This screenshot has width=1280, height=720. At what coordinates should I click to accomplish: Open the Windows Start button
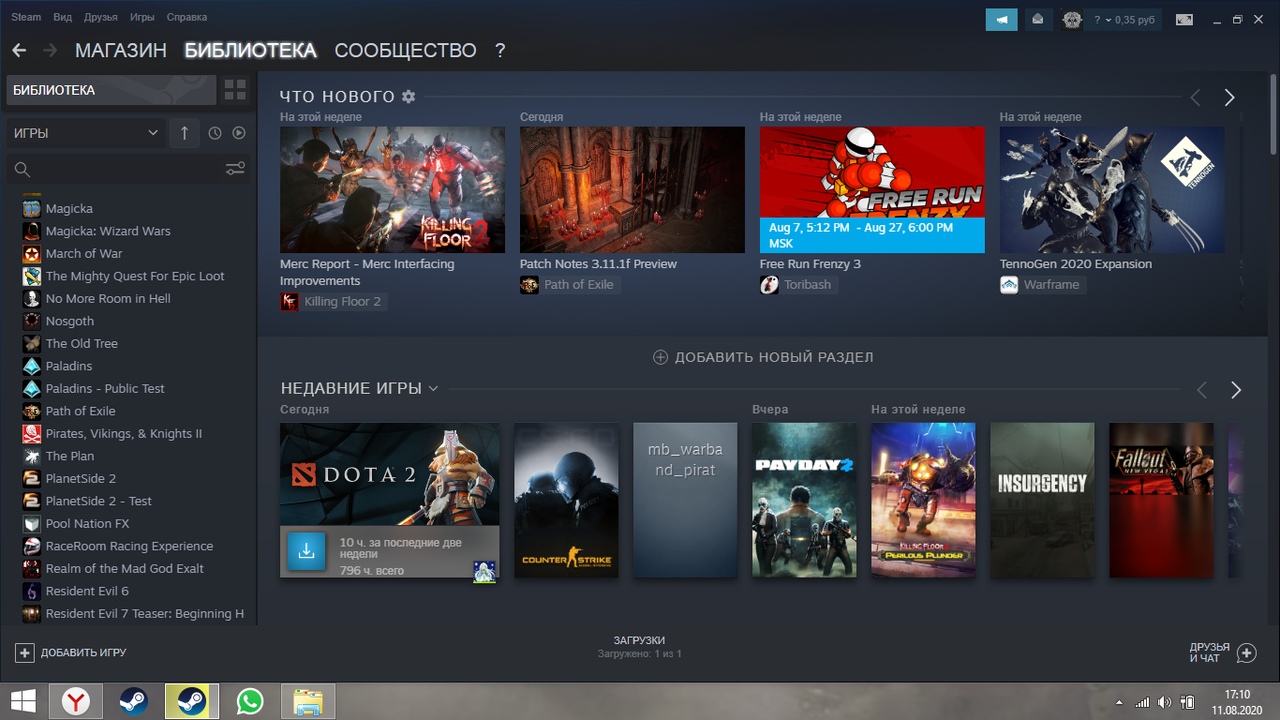point(24,701)
